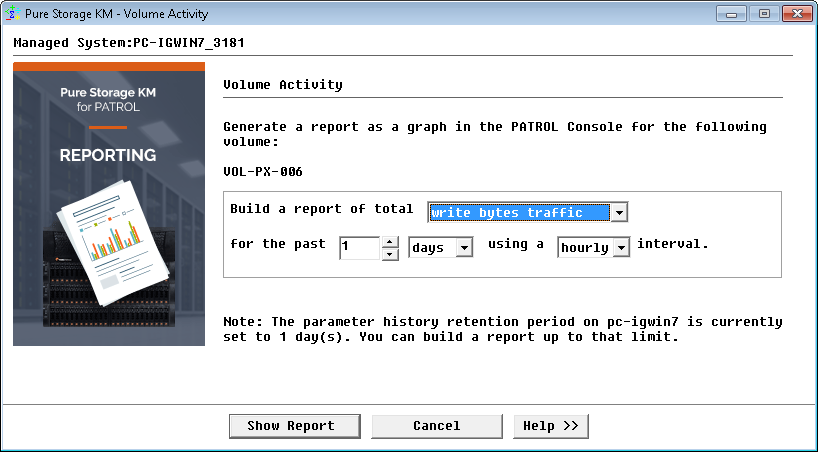The height and width of the screenshot is (452, 818).
Task: Expand help with the Help >> button
Action: pos(551,426)
